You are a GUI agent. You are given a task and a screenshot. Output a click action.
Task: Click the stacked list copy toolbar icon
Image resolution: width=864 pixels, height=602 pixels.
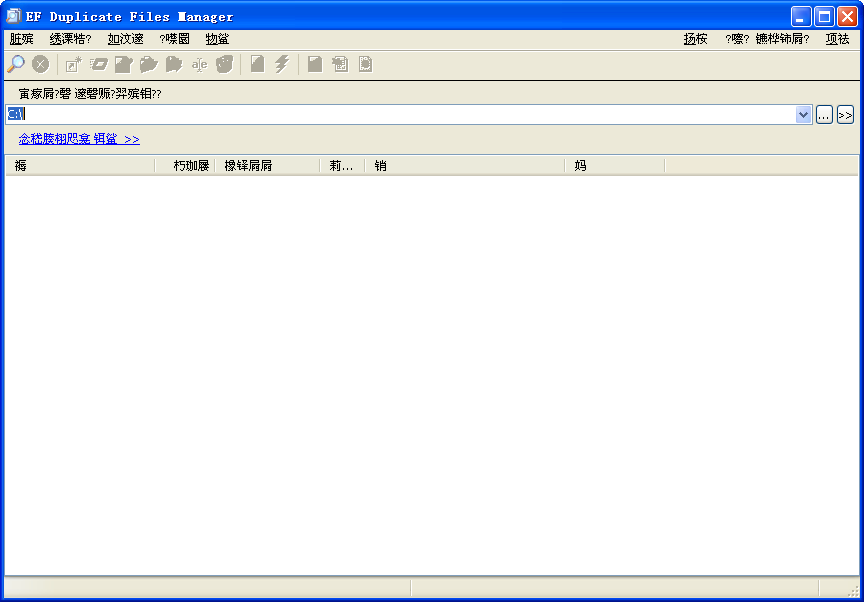point(340,64)
